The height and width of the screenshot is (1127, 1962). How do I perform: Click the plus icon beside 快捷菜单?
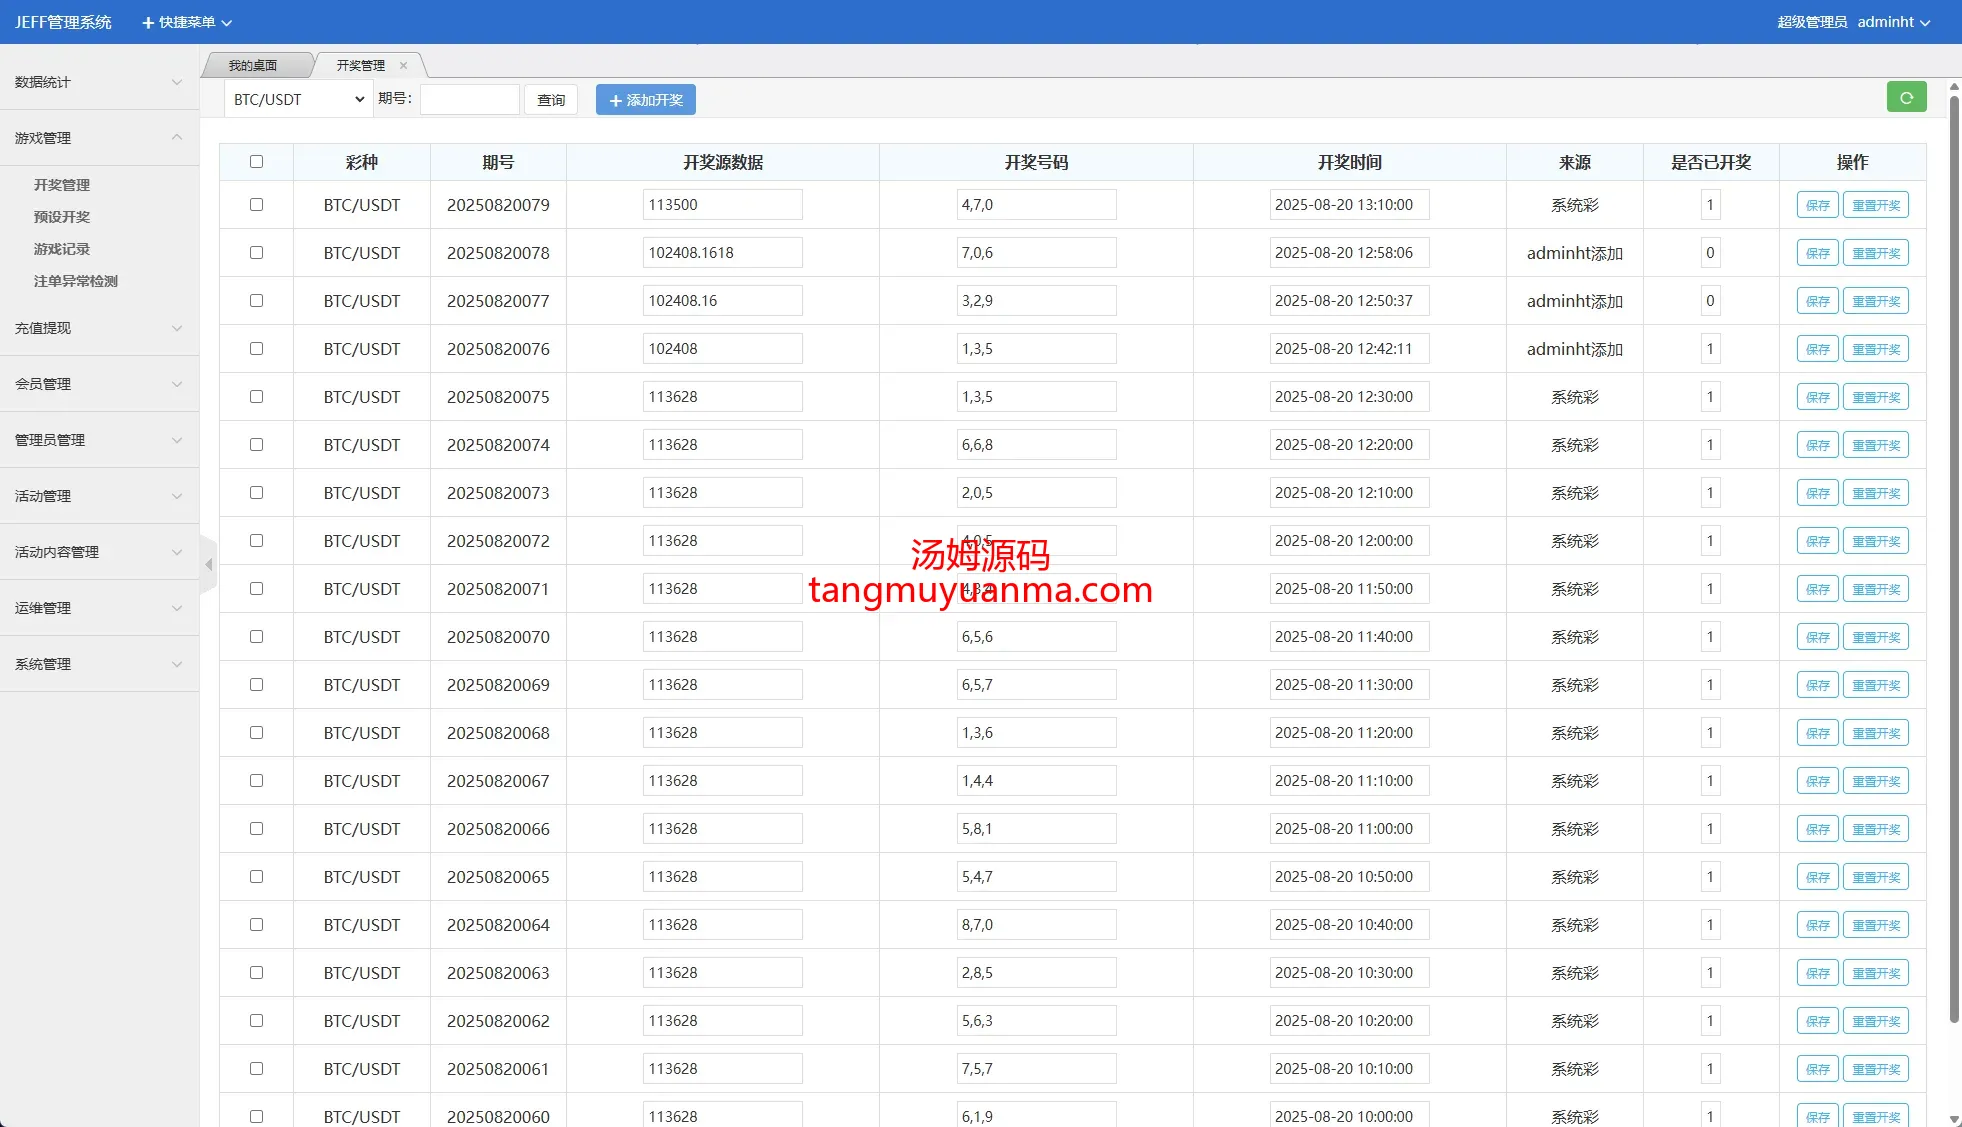pos(148,22)
